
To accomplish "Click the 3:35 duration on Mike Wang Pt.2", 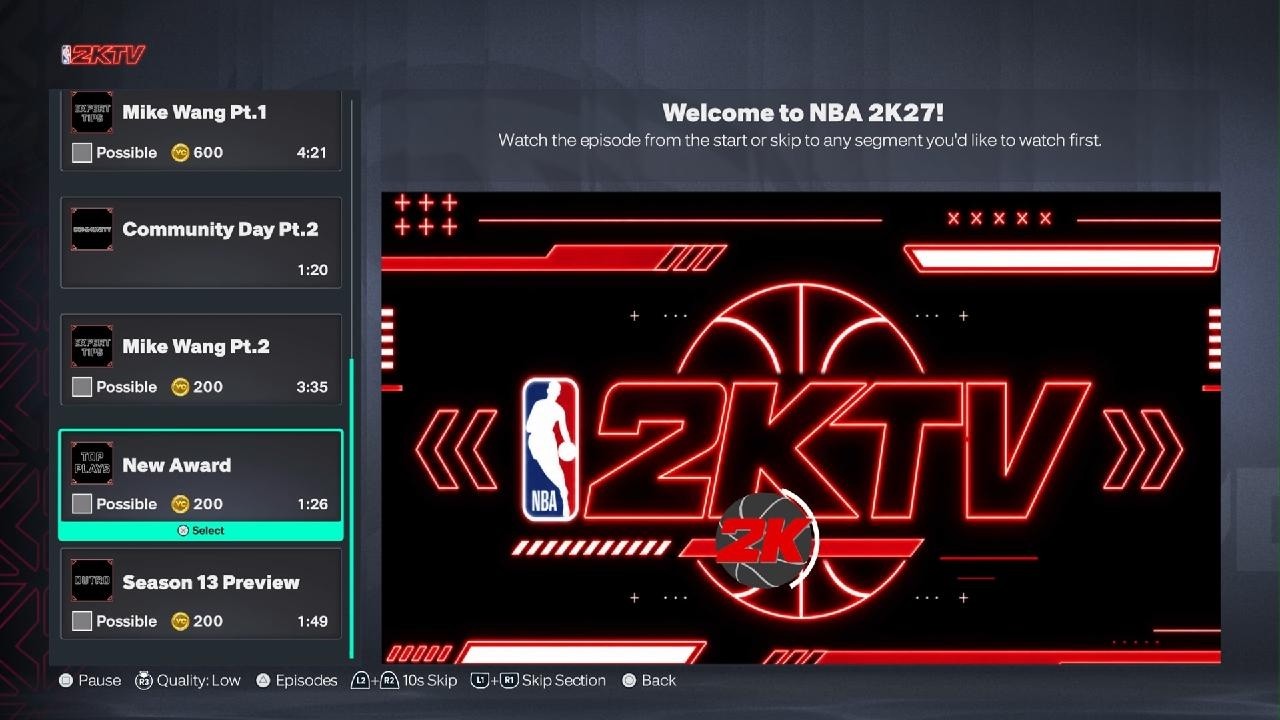I will click(x=312, y=387).
